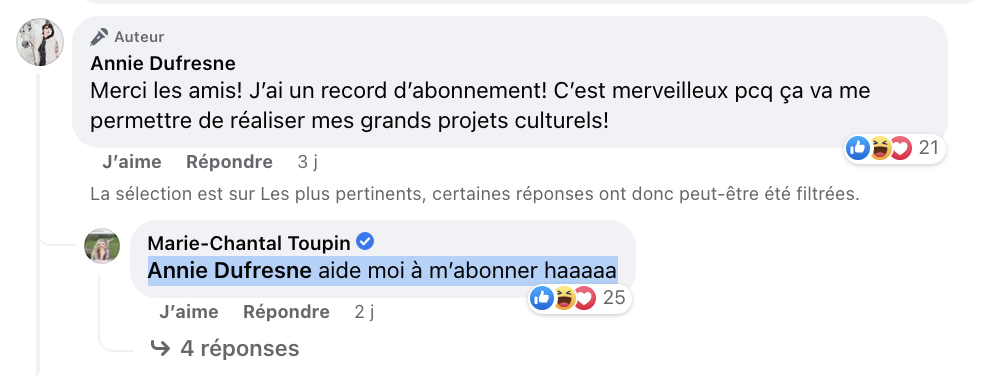Open the 3 j timestamp link
The height and width of the screenshot is (376, 1008).
308,162
